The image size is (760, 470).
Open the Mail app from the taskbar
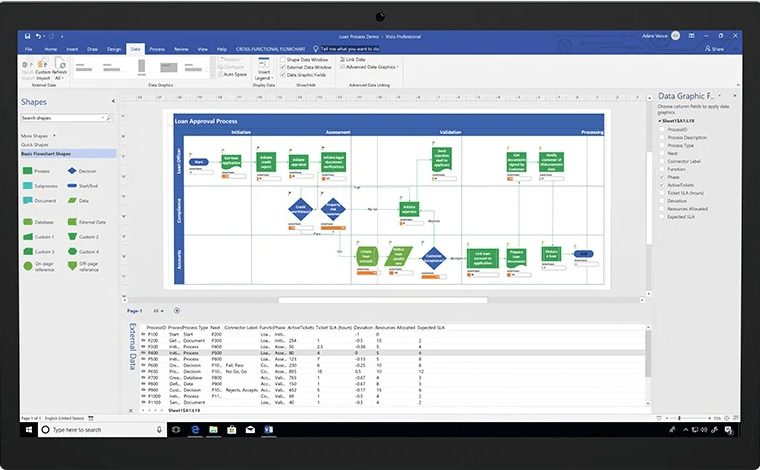[250, 429]
